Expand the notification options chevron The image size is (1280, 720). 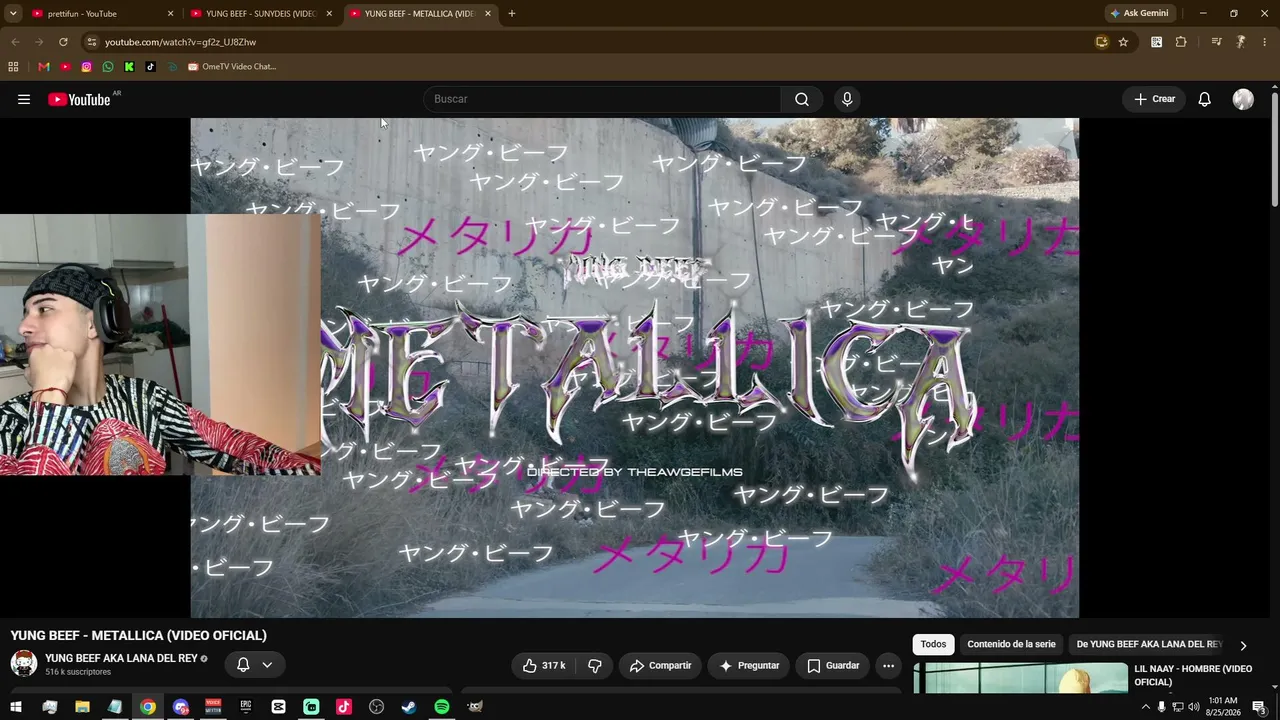pos(267,665)
